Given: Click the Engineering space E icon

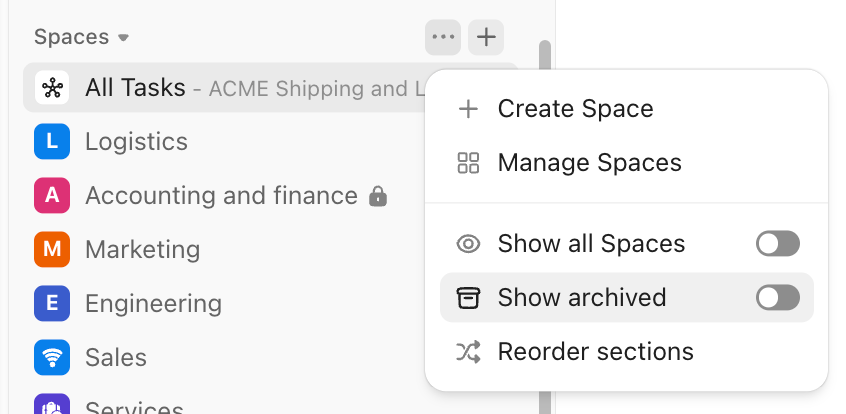Looking at the screenshot, I should coord(51,303).
